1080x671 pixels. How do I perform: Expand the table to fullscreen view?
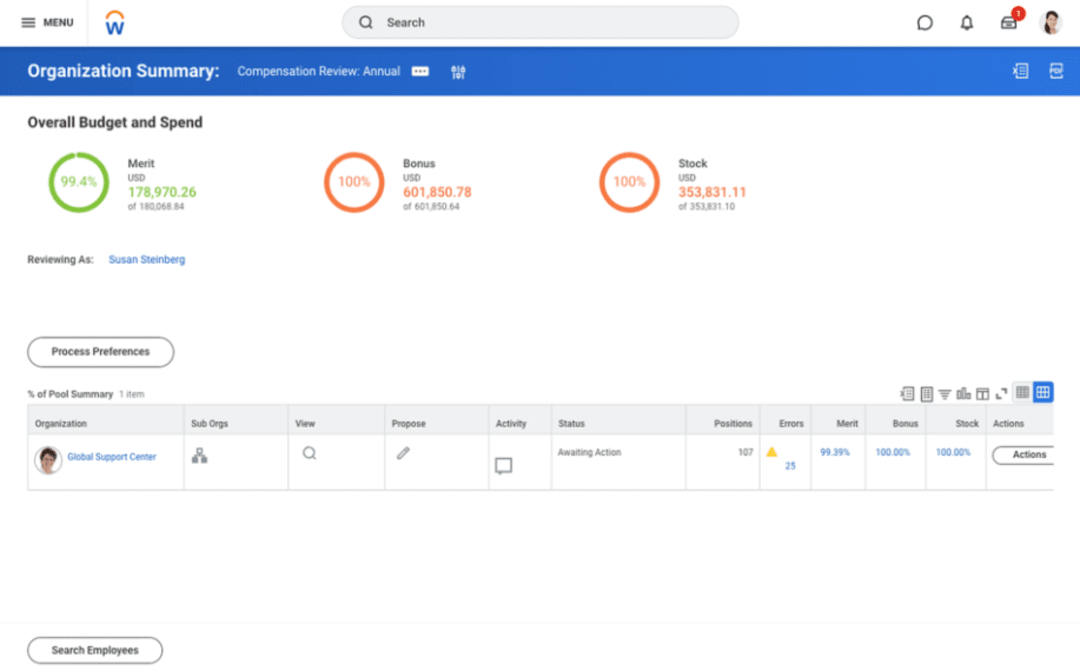1000,393
